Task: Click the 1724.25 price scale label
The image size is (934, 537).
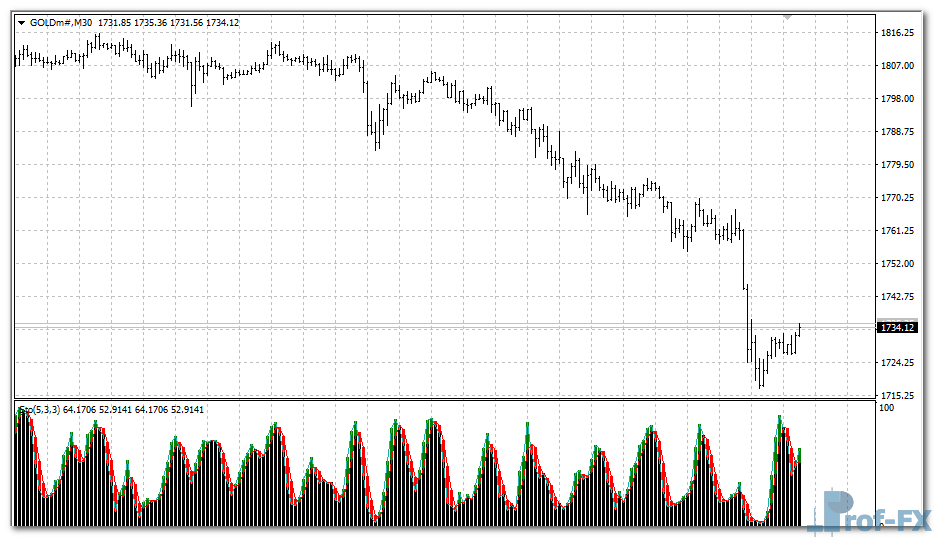Action: coord(897,363)
